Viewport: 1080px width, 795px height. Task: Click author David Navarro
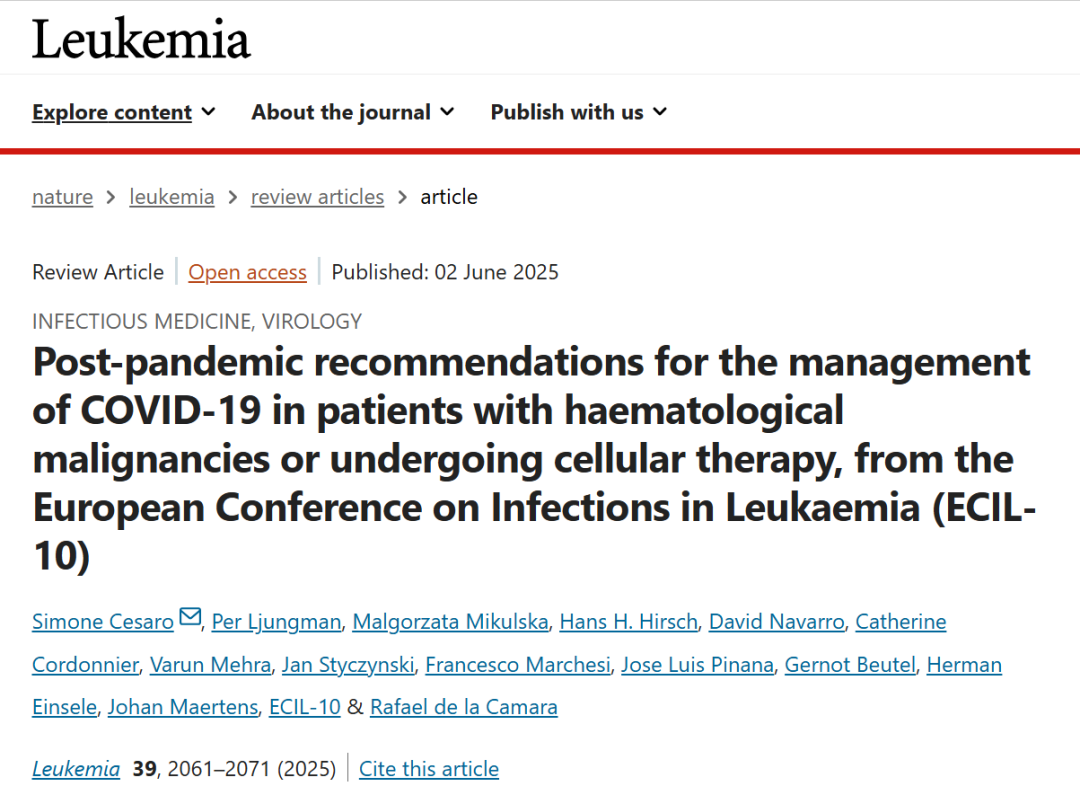pyautogui.click(x=777, y=622)
